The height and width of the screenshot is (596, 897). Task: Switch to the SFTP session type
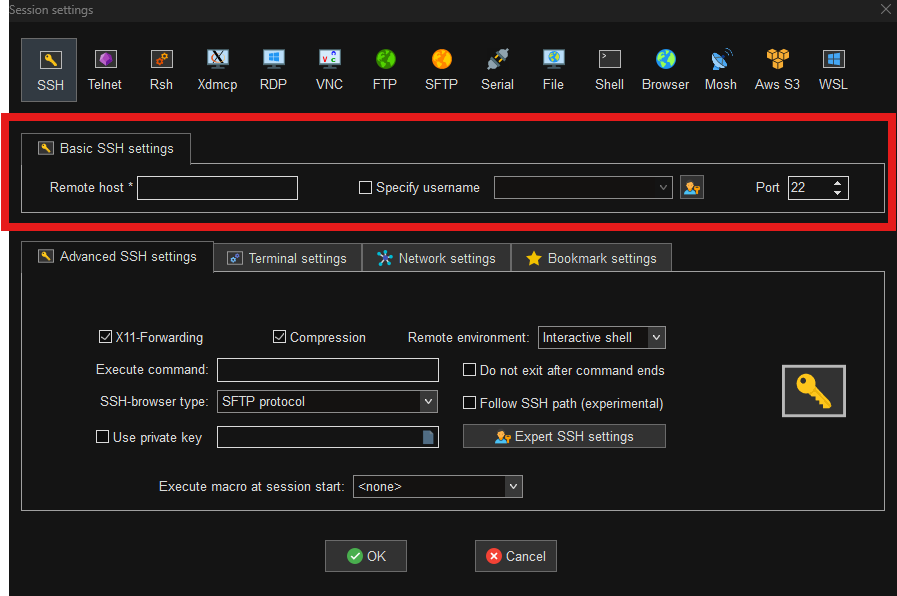point(441,70)
